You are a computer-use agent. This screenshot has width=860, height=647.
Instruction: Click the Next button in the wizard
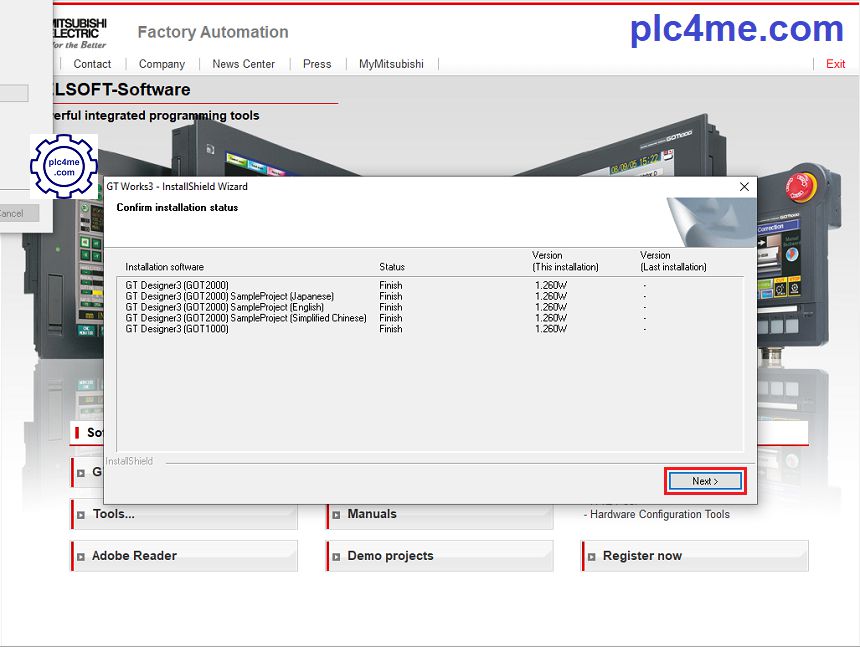click(705, 481)
